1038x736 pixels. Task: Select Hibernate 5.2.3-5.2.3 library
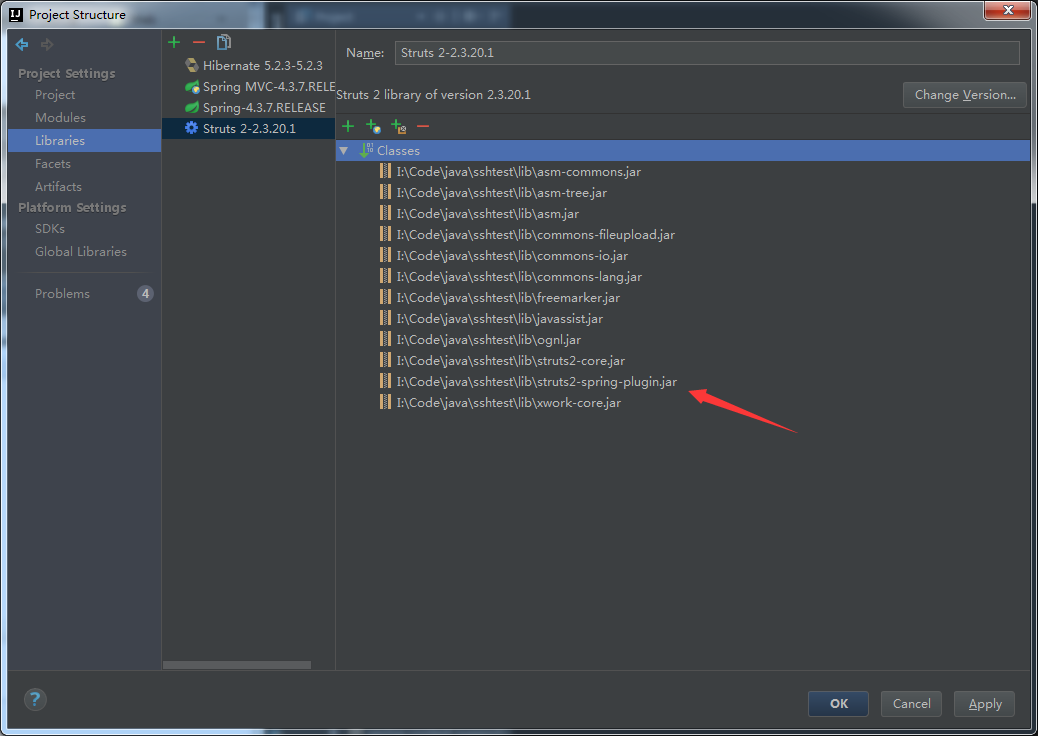tap(262, 65)
